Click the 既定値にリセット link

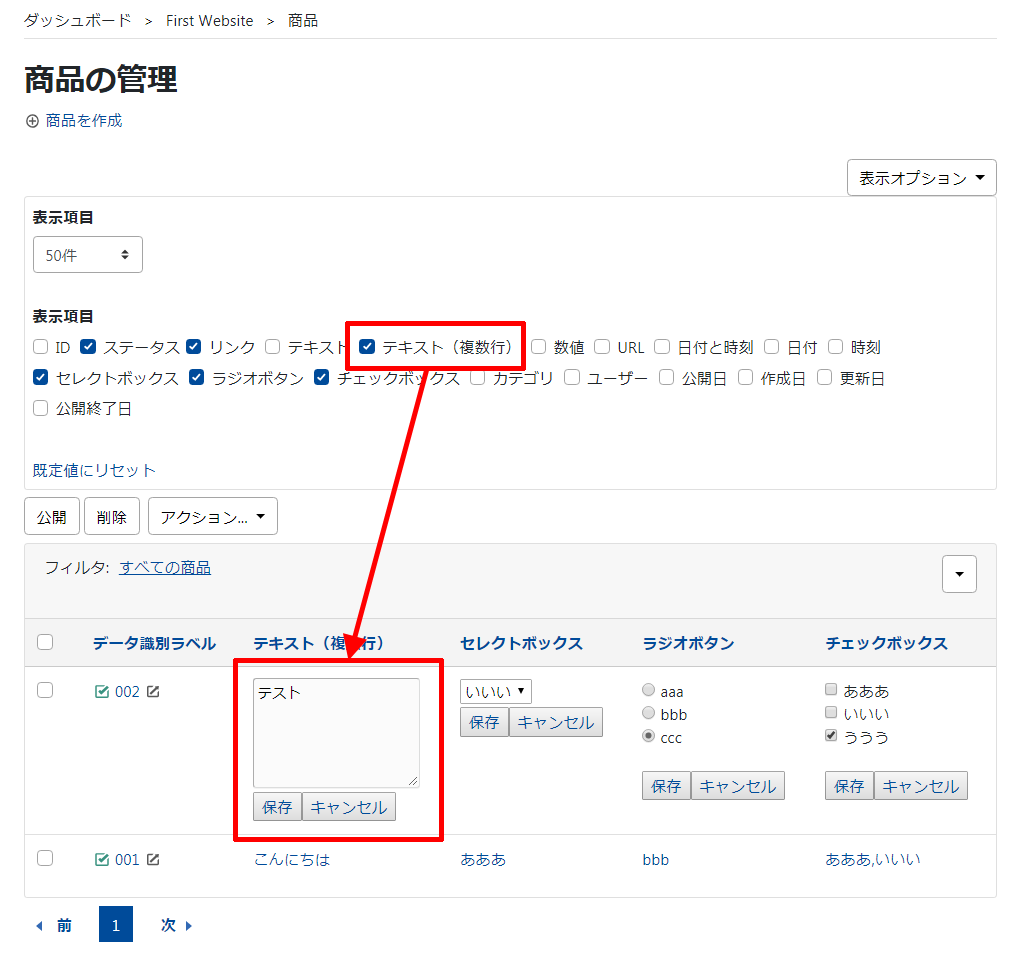click(x=94, y=470)
